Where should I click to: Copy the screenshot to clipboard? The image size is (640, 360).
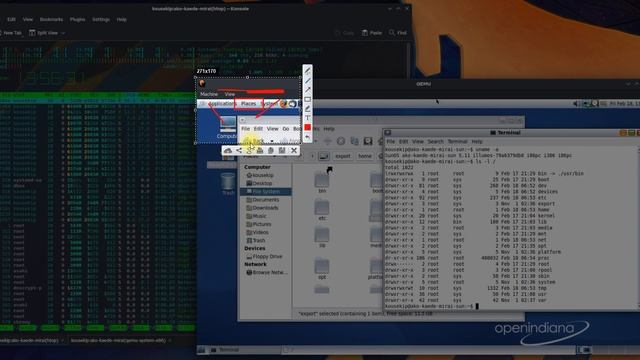click(x=271, y=151)
